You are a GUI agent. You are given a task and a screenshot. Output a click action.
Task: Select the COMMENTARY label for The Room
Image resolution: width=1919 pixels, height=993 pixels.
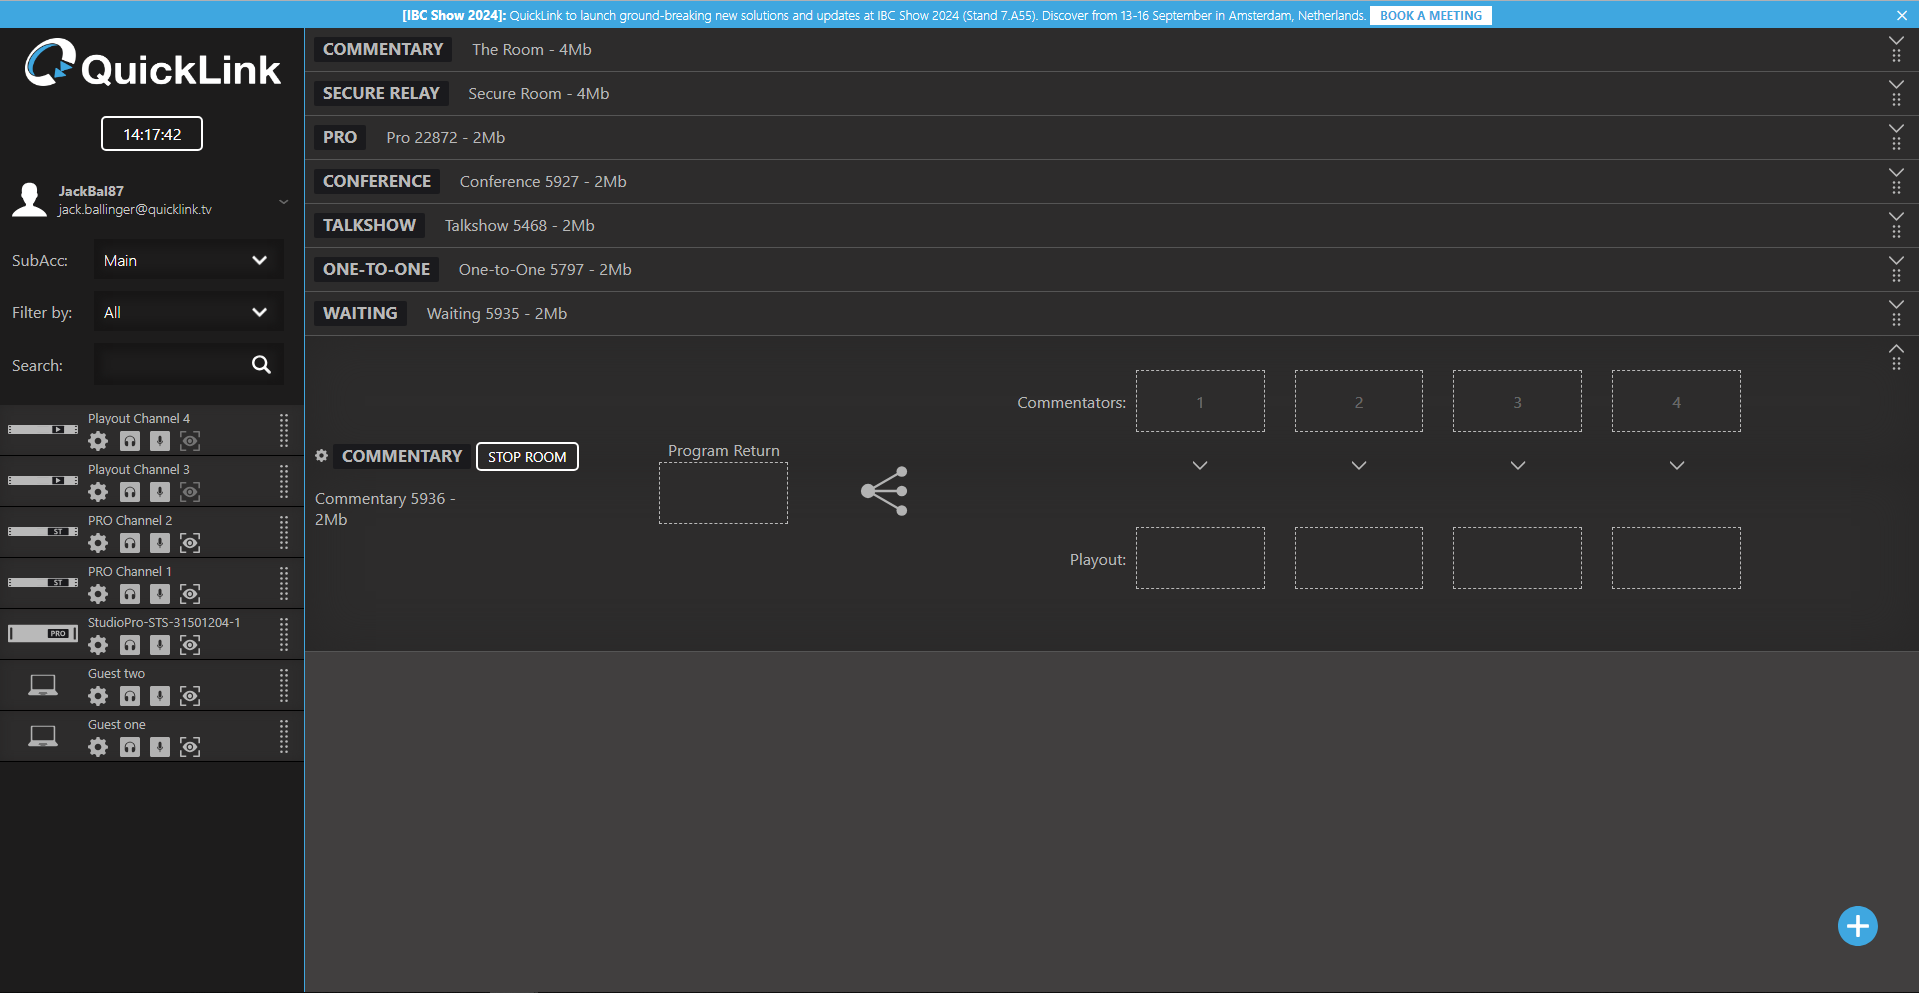(x=383, y=50)
